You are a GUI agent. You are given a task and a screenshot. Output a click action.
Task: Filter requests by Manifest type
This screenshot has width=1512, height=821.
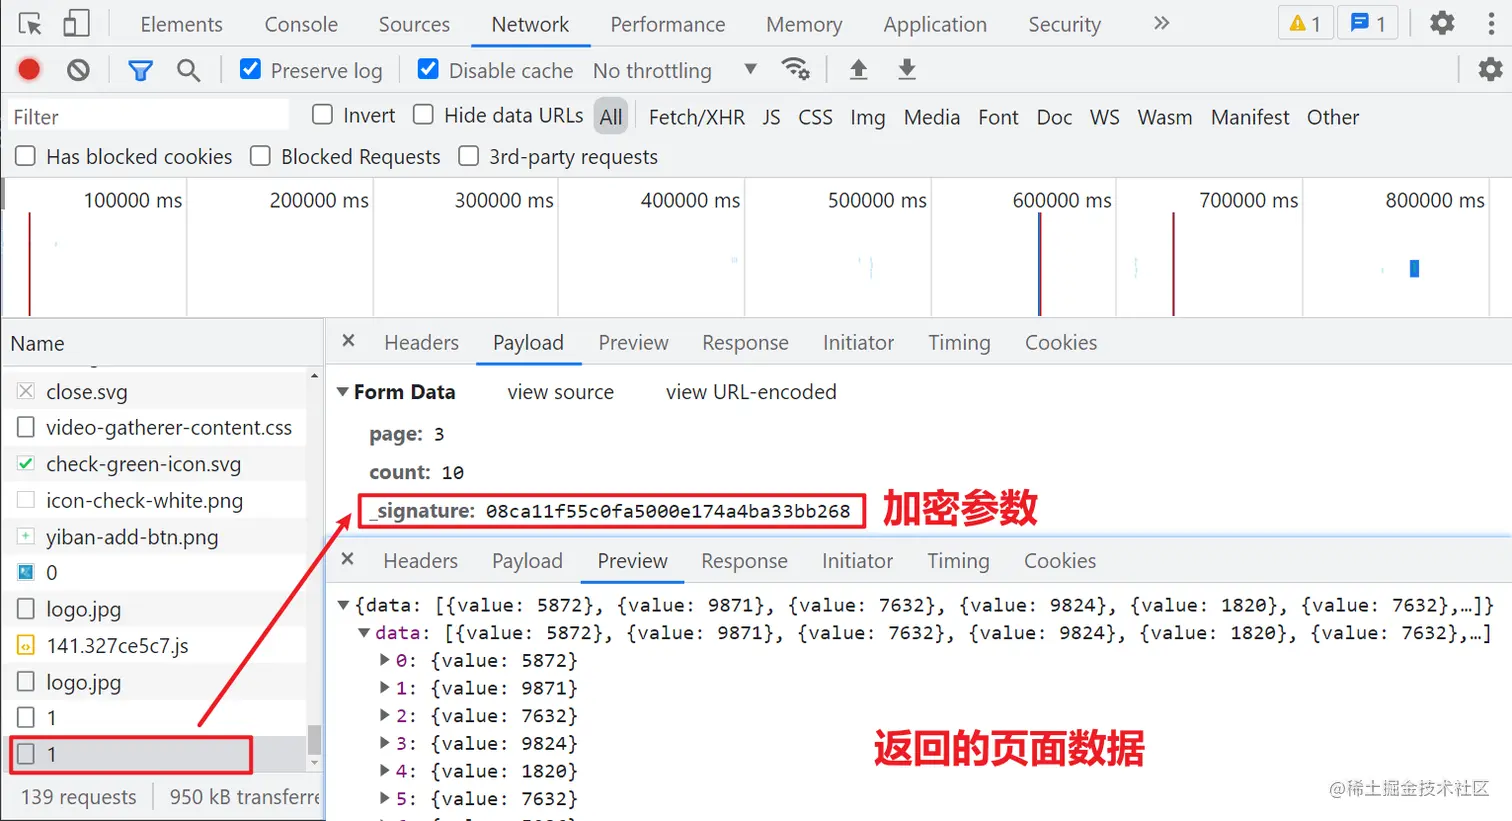click(x=1250, y=117)
